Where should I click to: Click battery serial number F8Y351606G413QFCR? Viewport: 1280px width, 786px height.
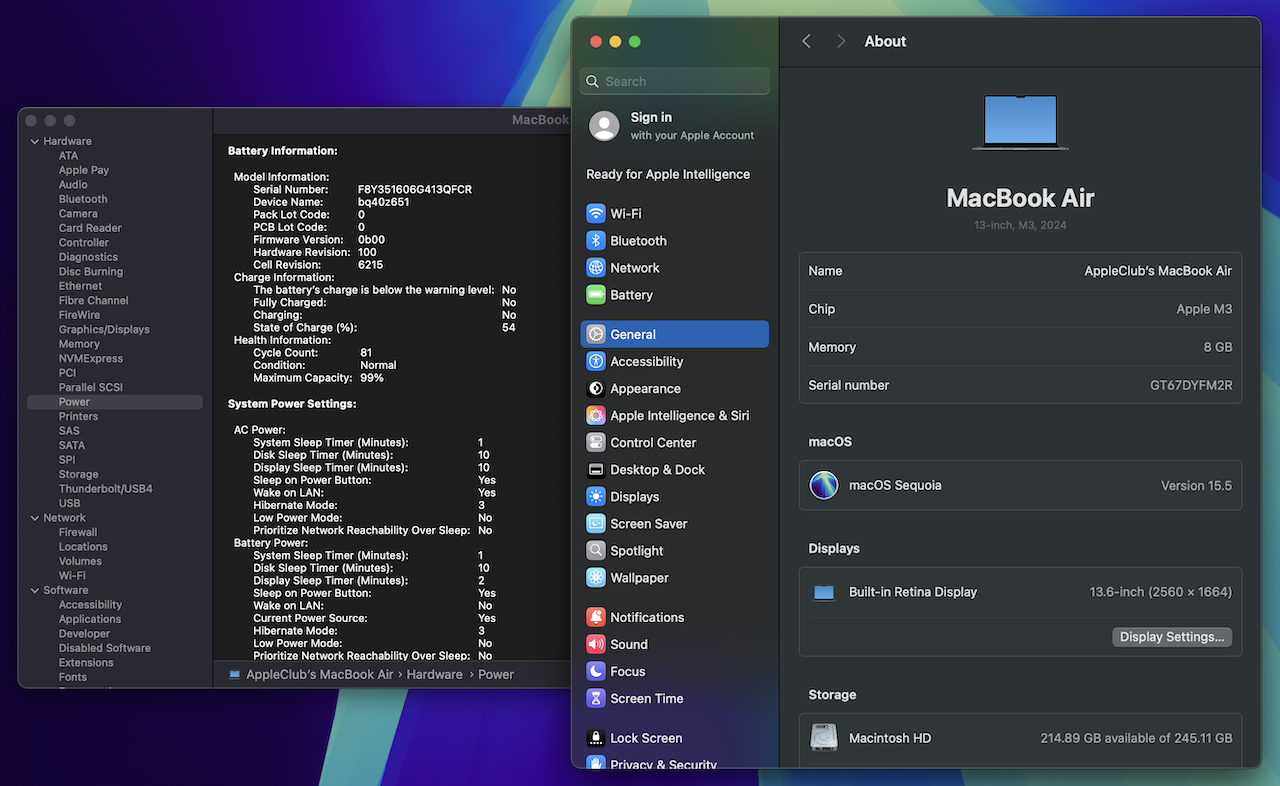415,189
